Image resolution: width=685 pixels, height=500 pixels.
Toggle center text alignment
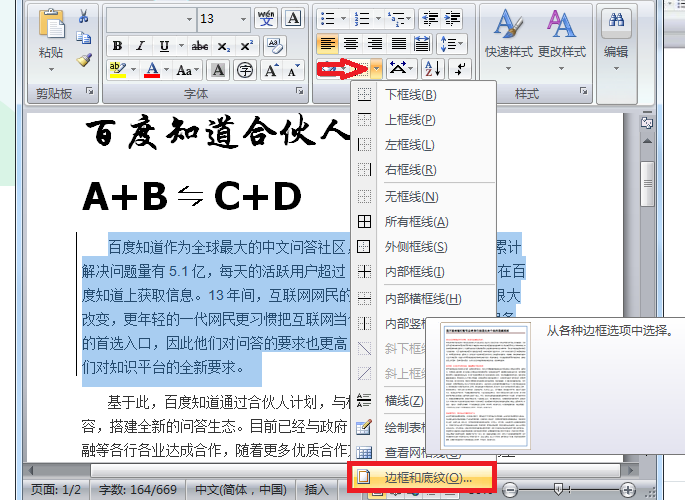tap(351, 44)
